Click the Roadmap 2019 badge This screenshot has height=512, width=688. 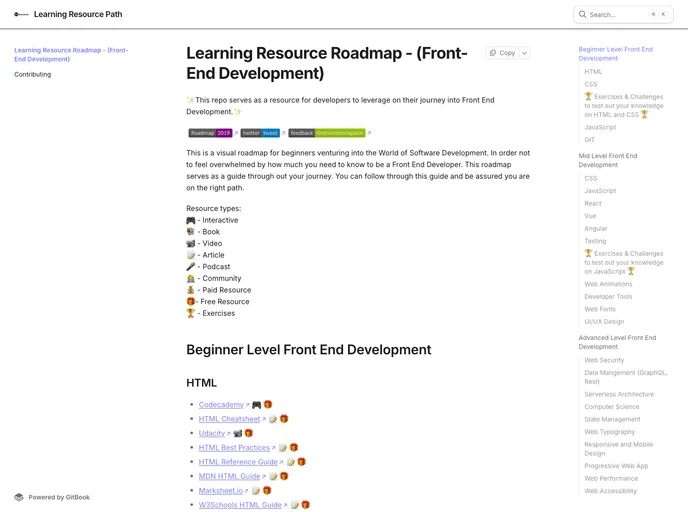pyautogui.click(x=210, y=133)
